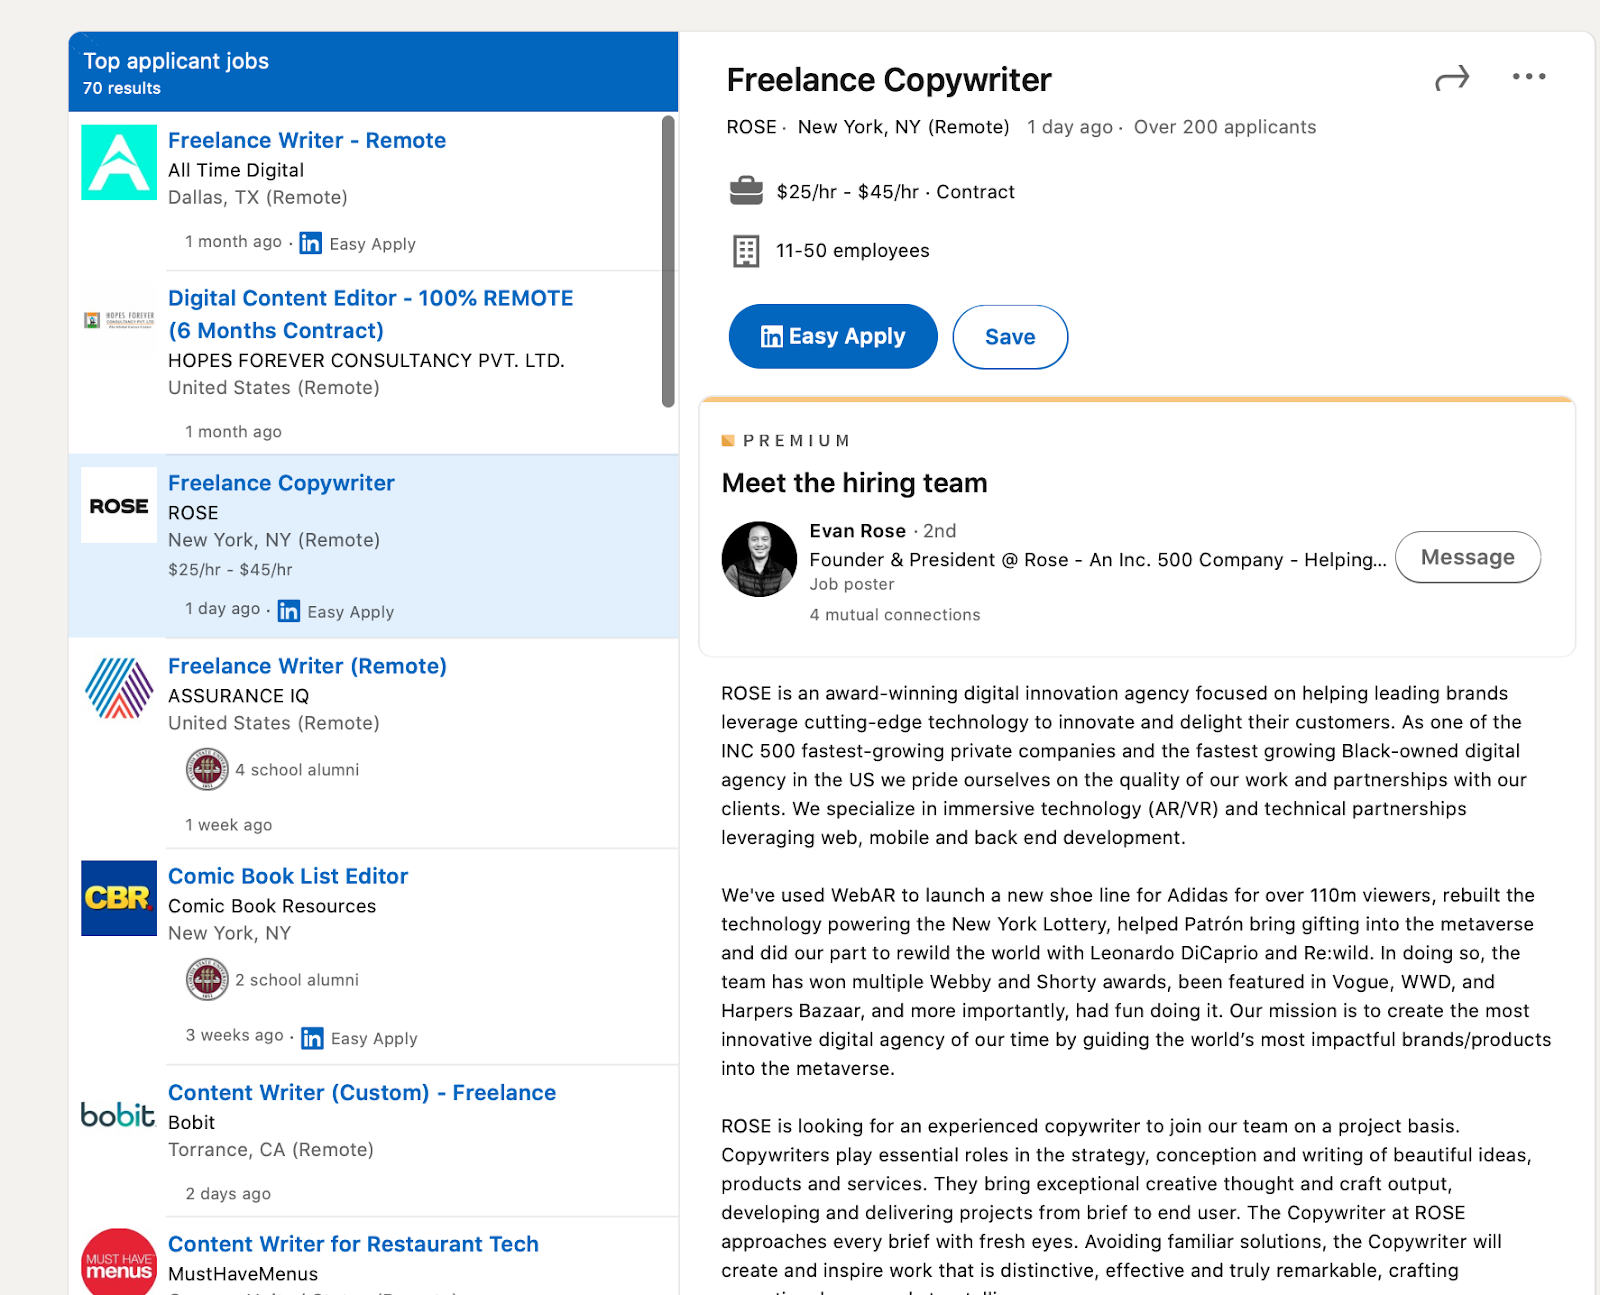Click the Easy Apply button

tap(832, 337)
